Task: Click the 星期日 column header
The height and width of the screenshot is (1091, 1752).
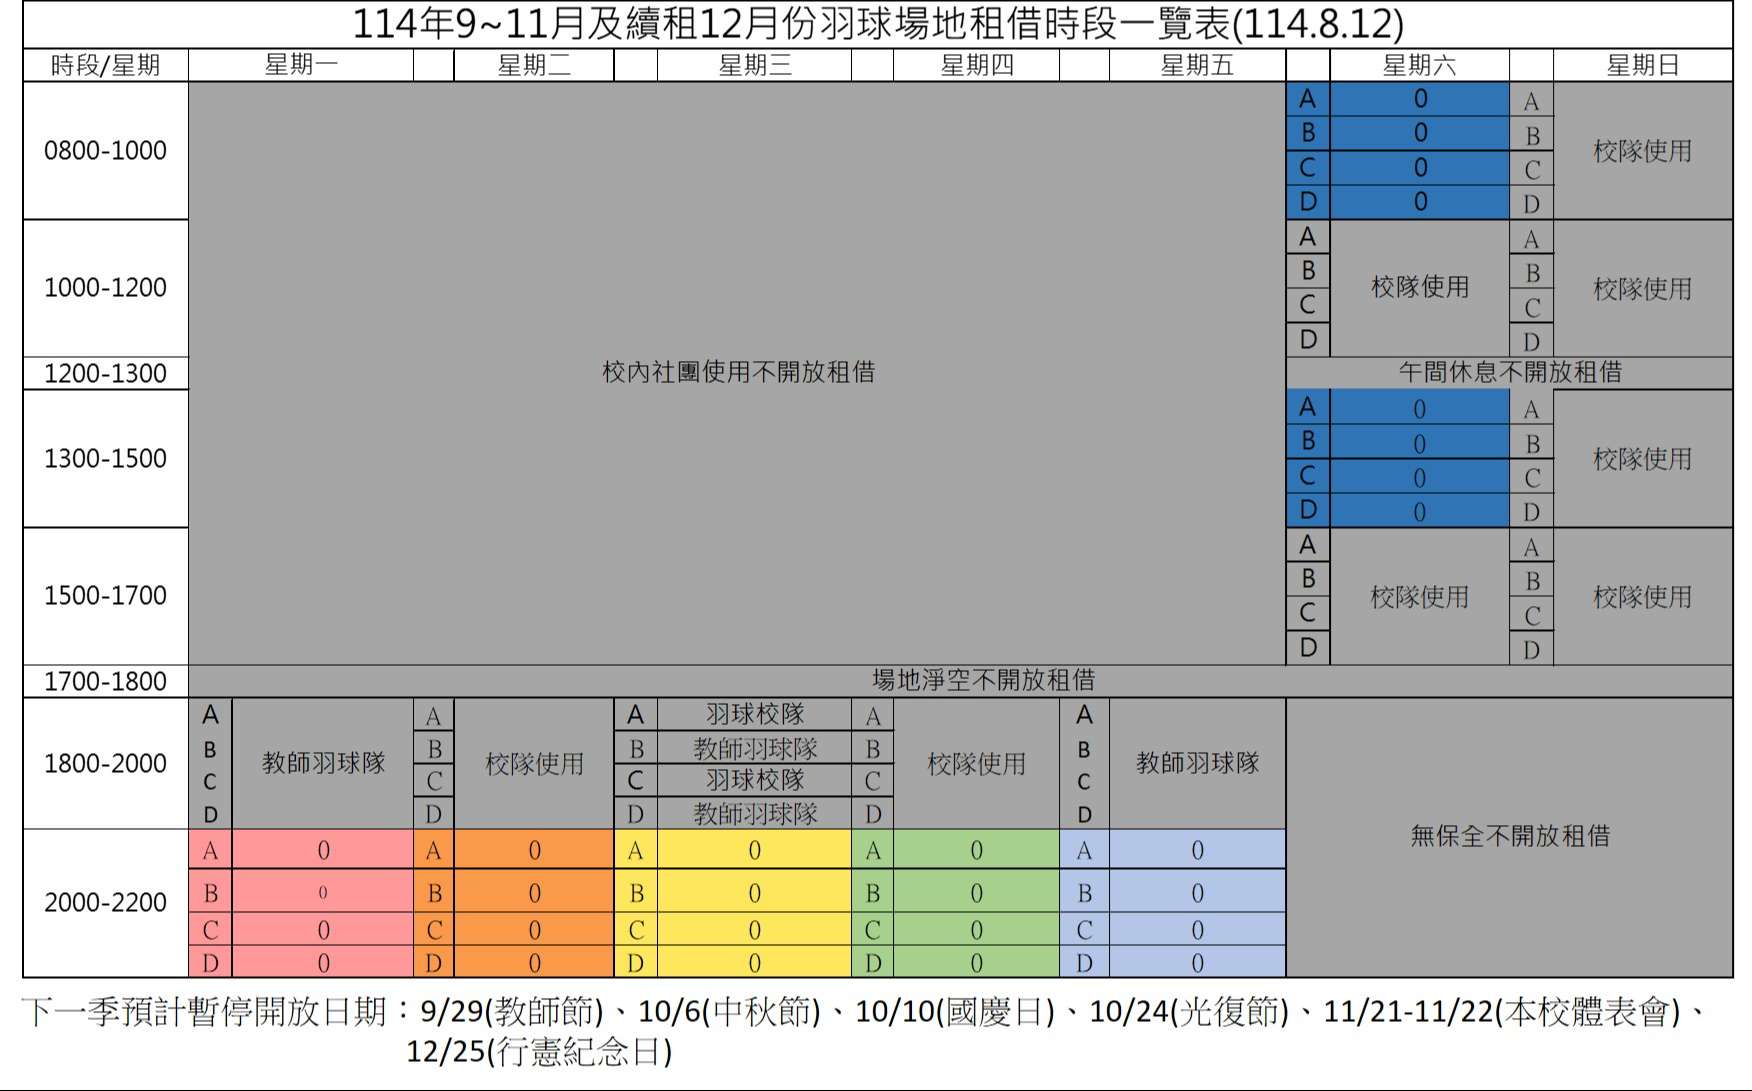Action: coord(1642,66)
